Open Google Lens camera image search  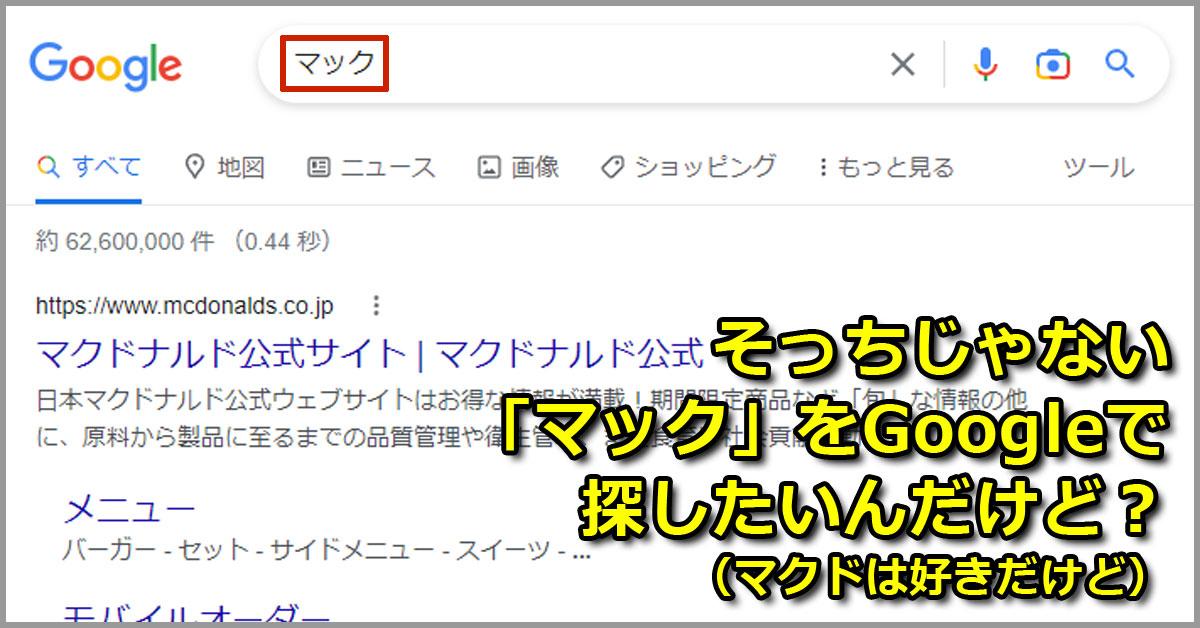tap(1052, 65)
